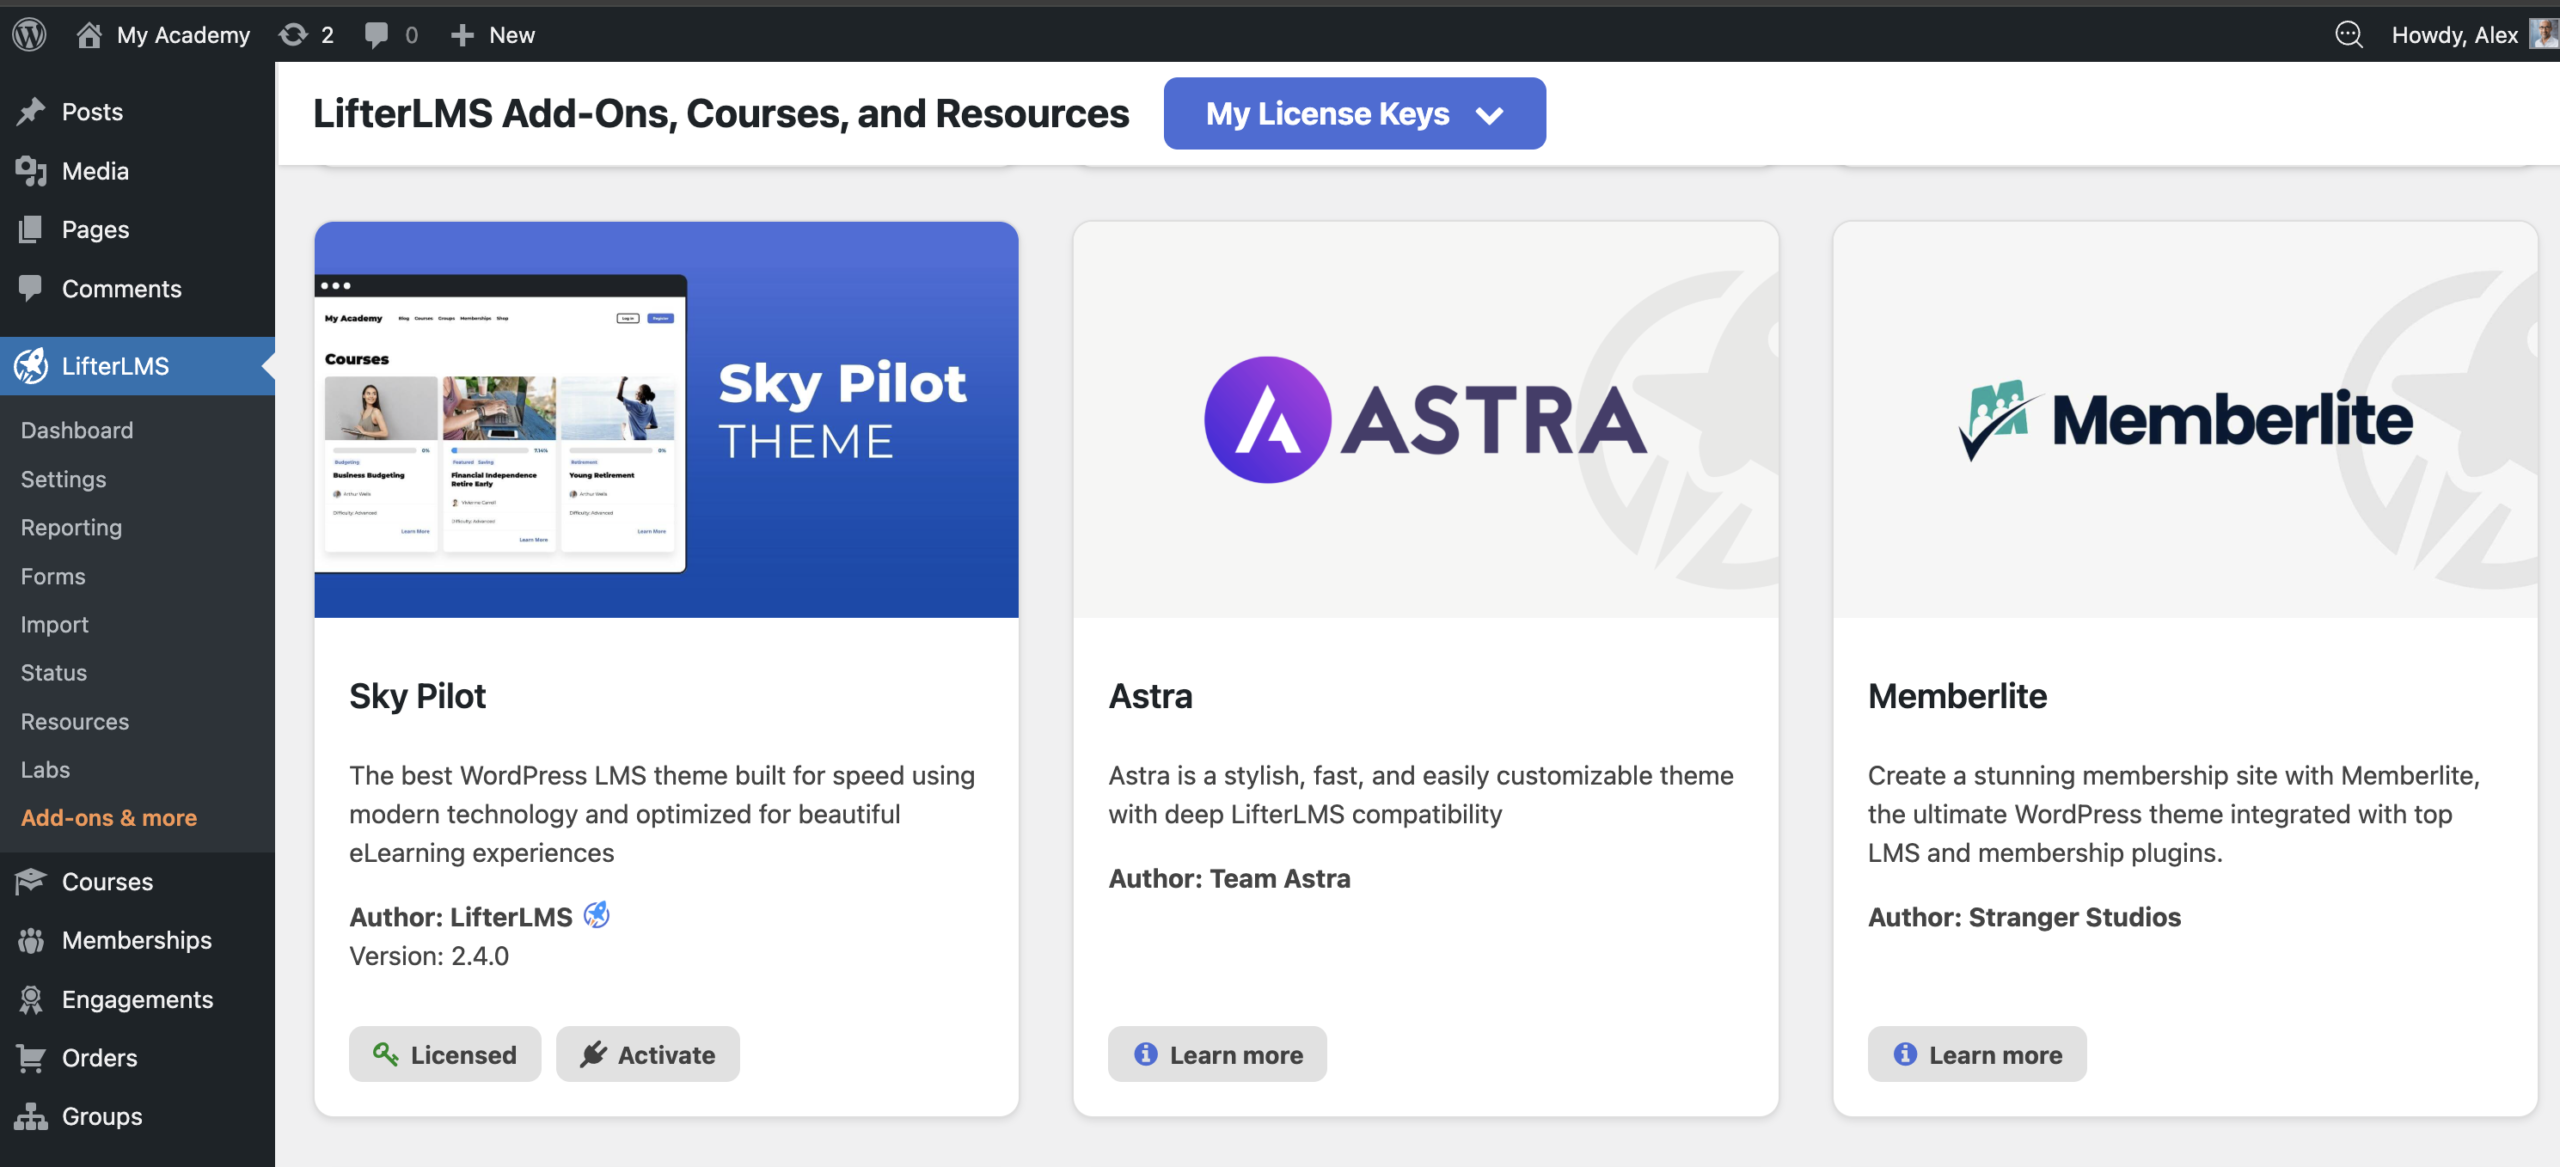Viewport: 2560px width, 1167px height.
Task: Click the Version: 2.4.0 text
Action: pos(429,956)
